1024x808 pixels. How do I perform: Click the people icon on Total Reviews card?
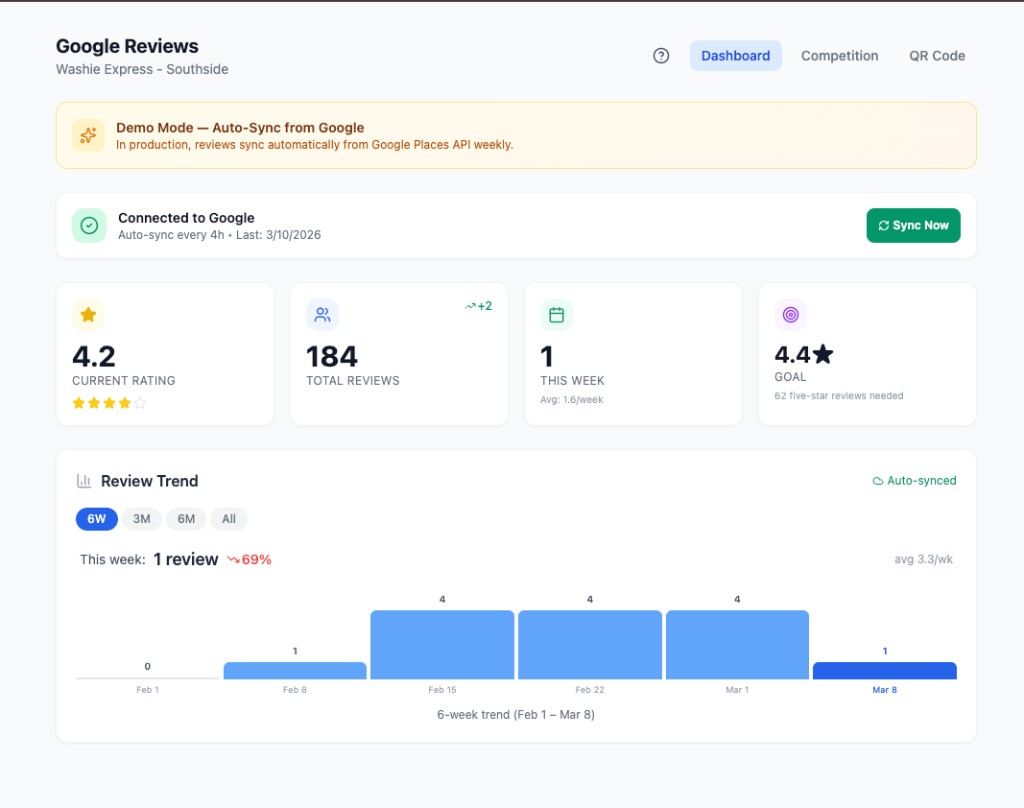pyautogui.click(x=322, y=315)
